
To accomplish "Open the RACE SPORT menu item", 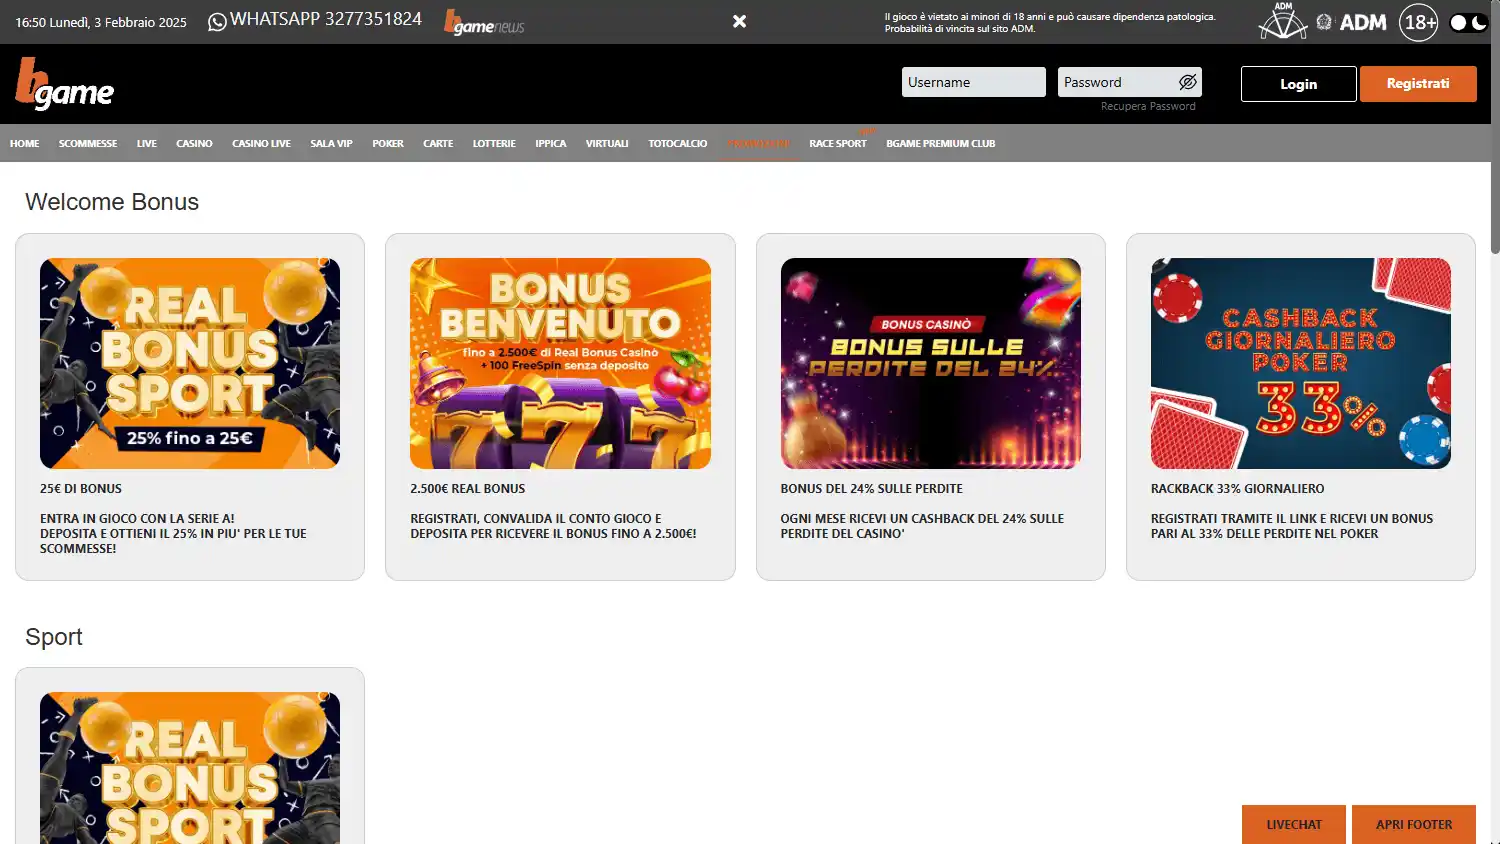I will 837,143.
